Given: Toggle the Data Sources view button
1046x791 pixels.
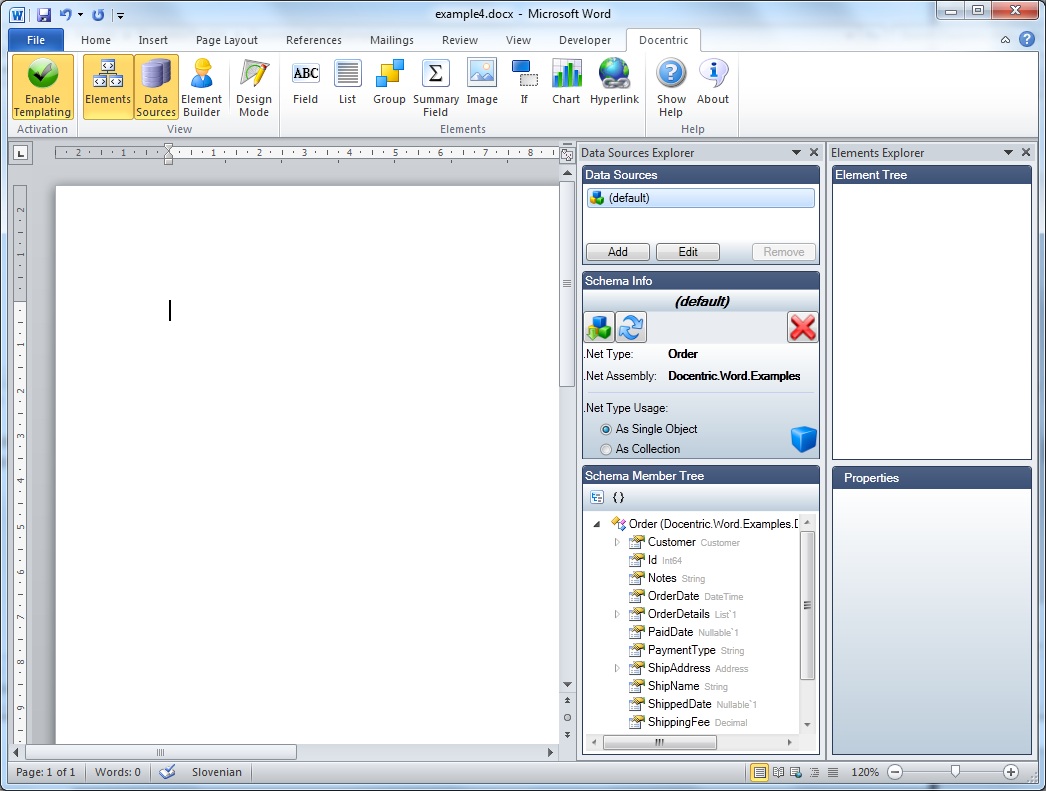Looking at the screenshot, I should [x=156, y=87].
